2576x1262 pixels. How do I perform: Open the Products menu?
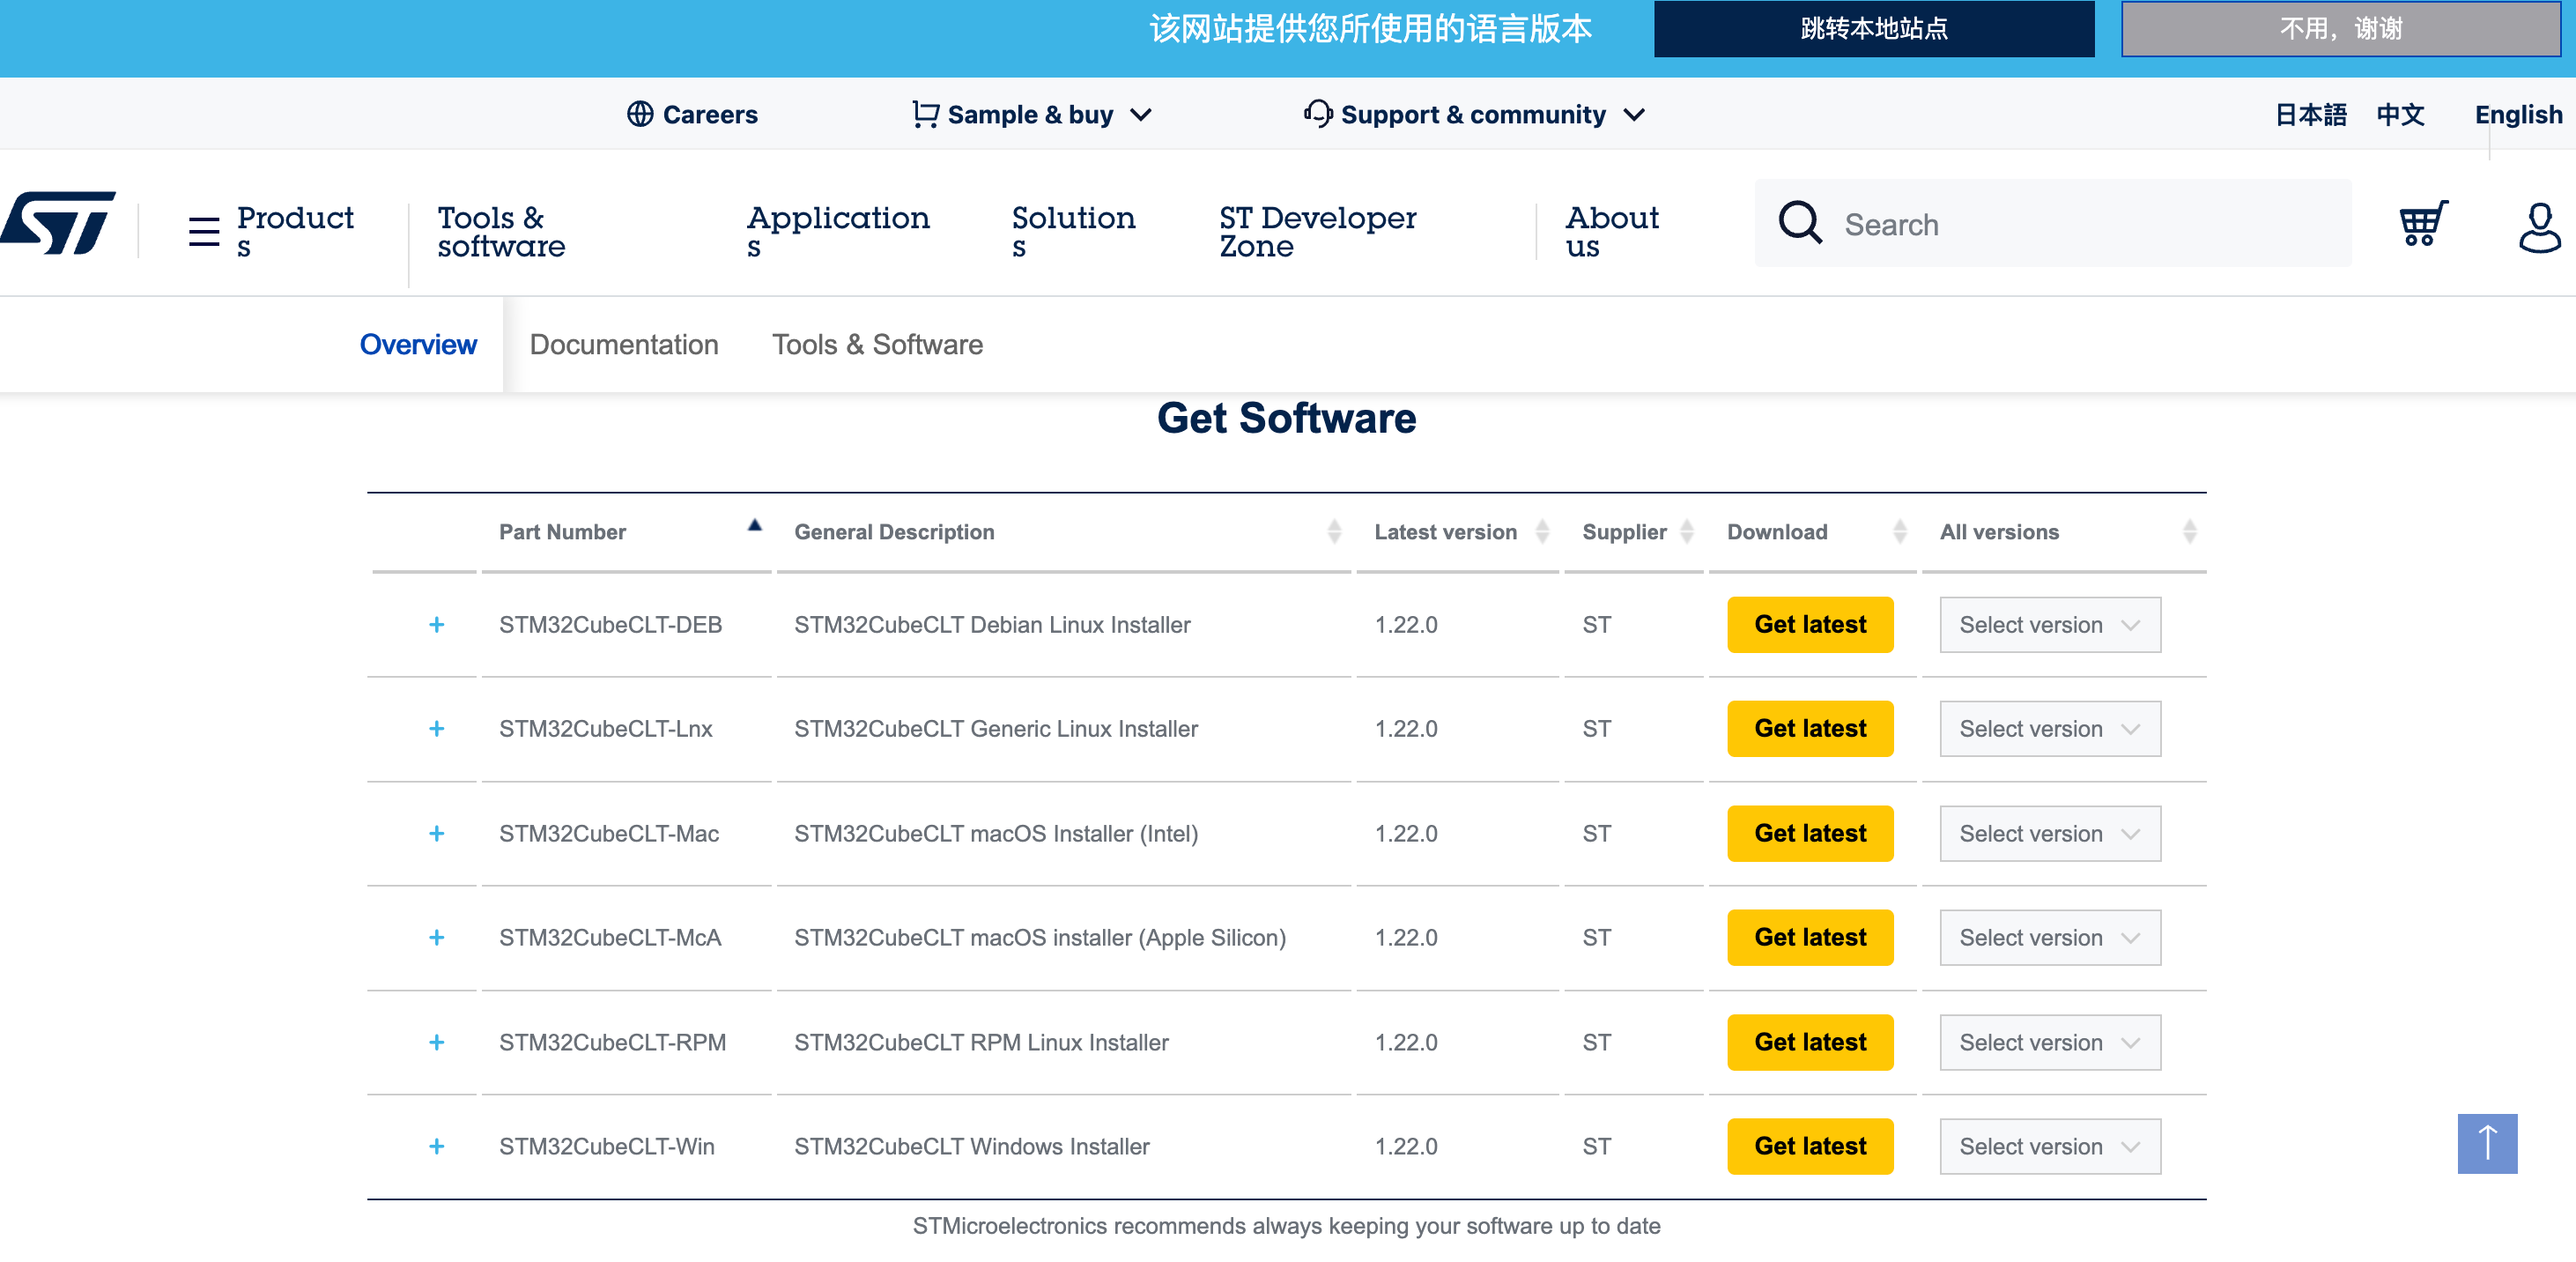[x=295, y=232]
